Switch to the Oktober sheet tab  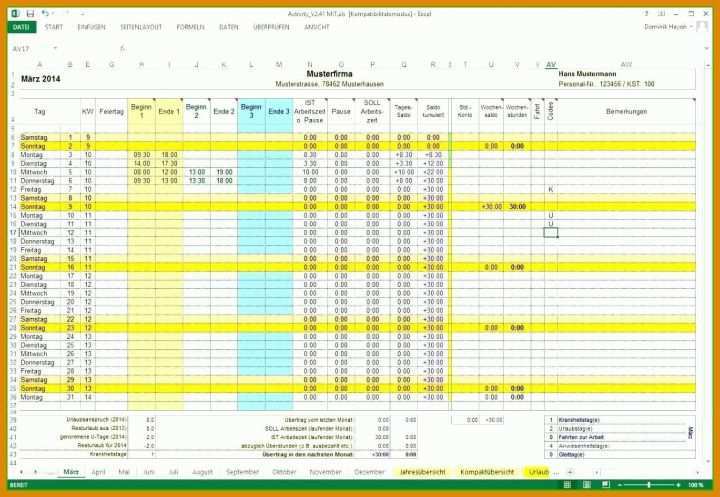coord(284,472)
